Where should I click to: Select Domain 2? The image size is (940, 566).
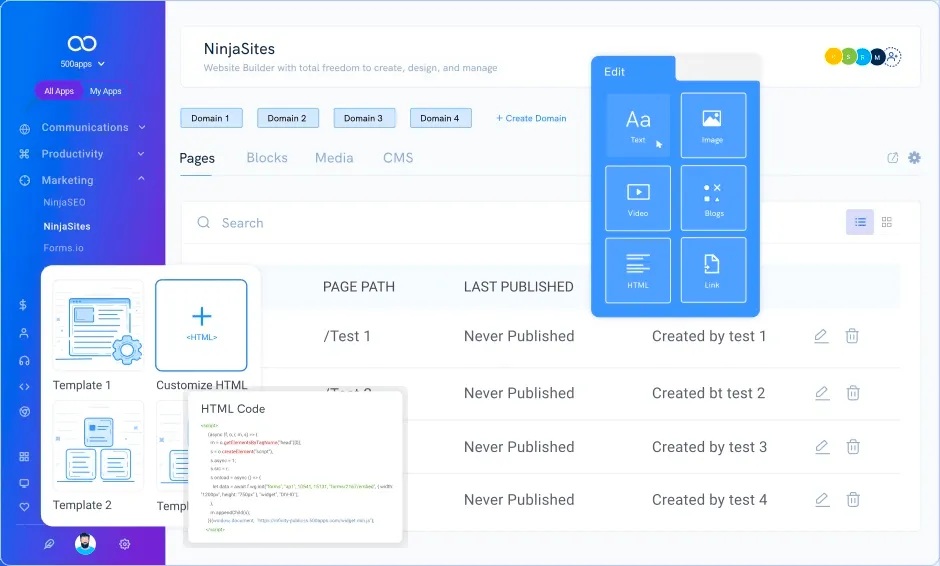pyautogui.click(x=288, y=118)
